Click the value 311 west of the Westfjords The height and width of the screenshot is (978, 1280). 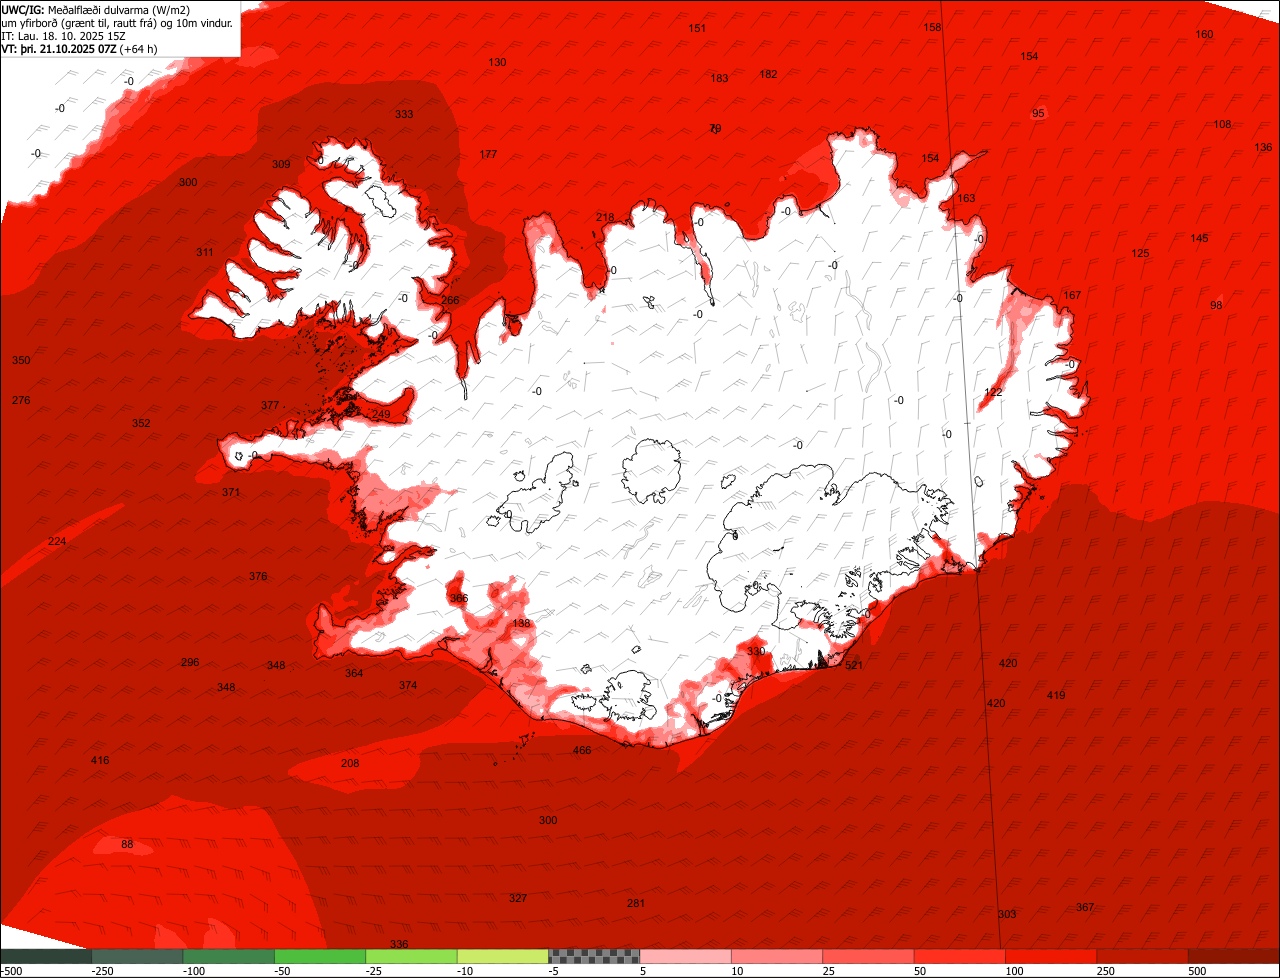point(204,253)
